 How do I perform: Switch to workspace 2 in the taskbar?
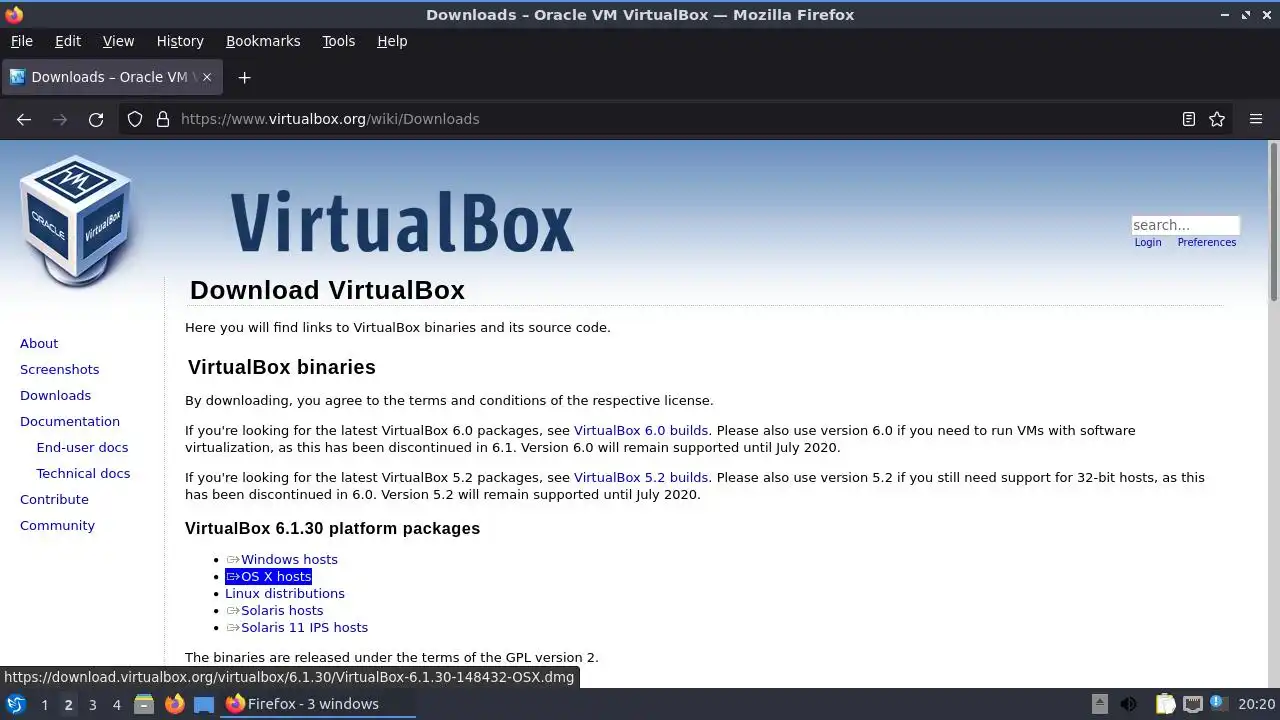pos(68,704)
